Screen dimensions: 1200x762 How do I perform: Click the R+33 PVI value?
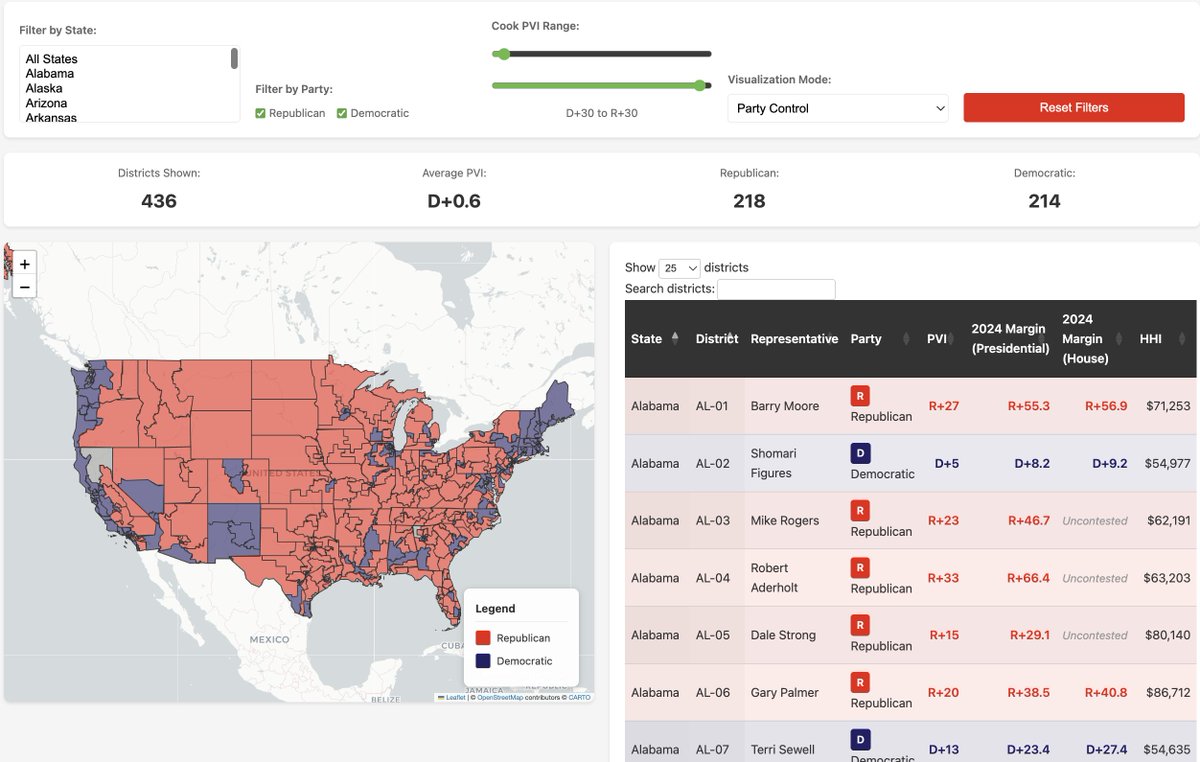943,578
